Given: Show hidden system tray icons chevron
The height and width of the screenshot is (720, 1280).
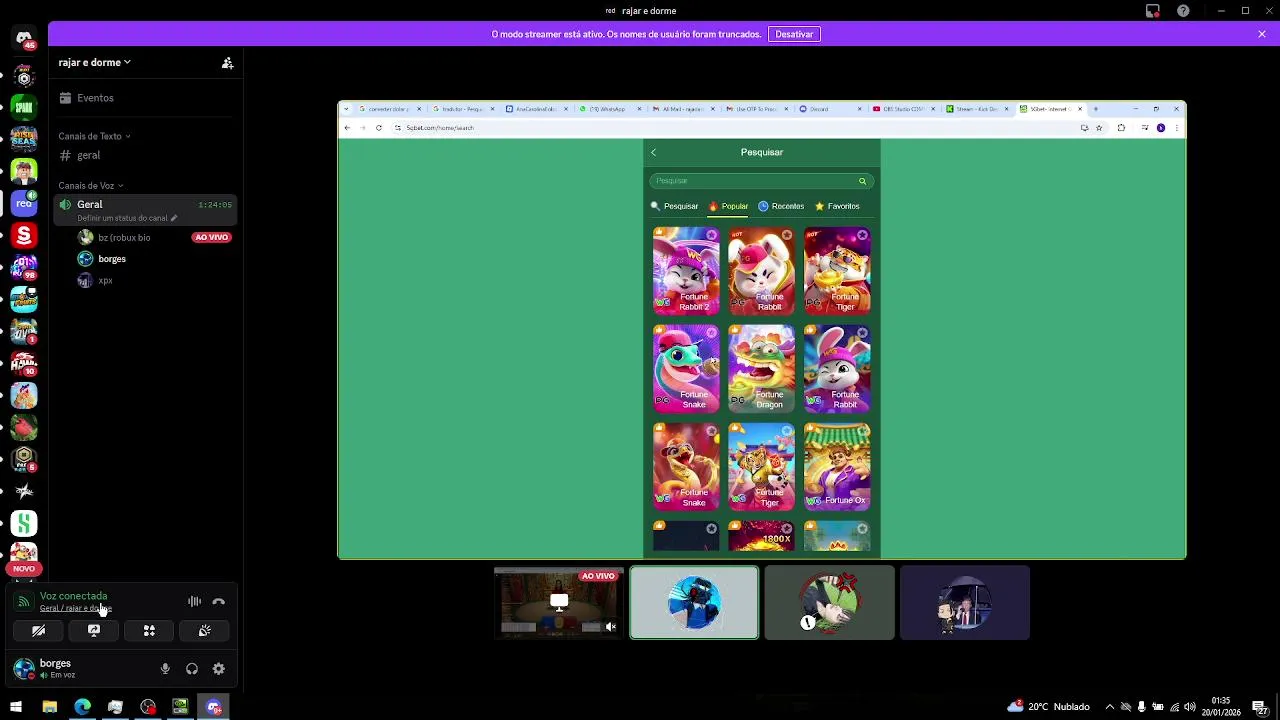Looking at the screenshot, I should click(x=1109, y=707).
